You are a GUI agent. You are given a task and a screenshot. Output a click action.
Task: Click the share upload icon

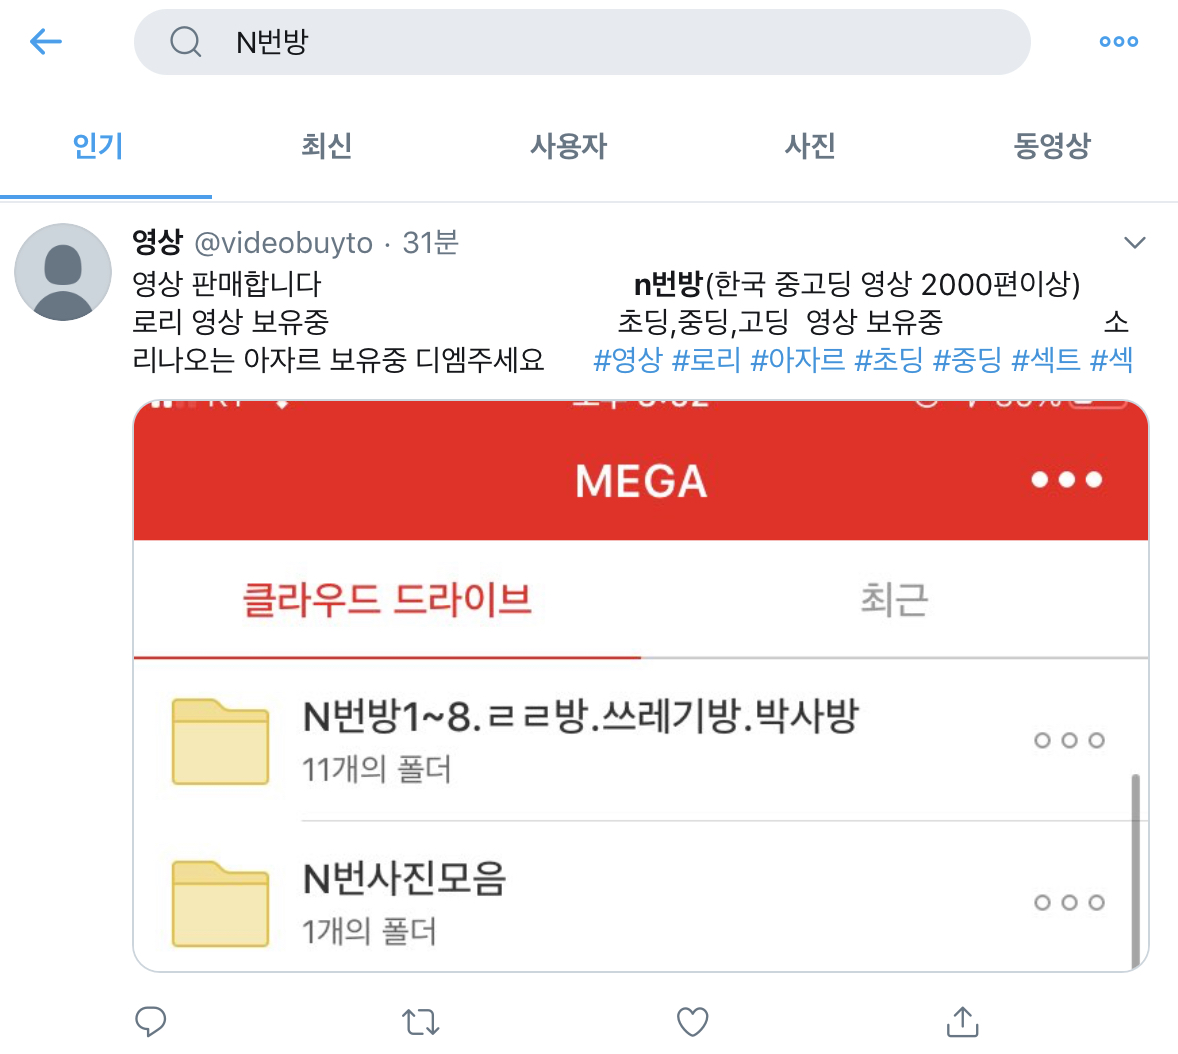962,1022
